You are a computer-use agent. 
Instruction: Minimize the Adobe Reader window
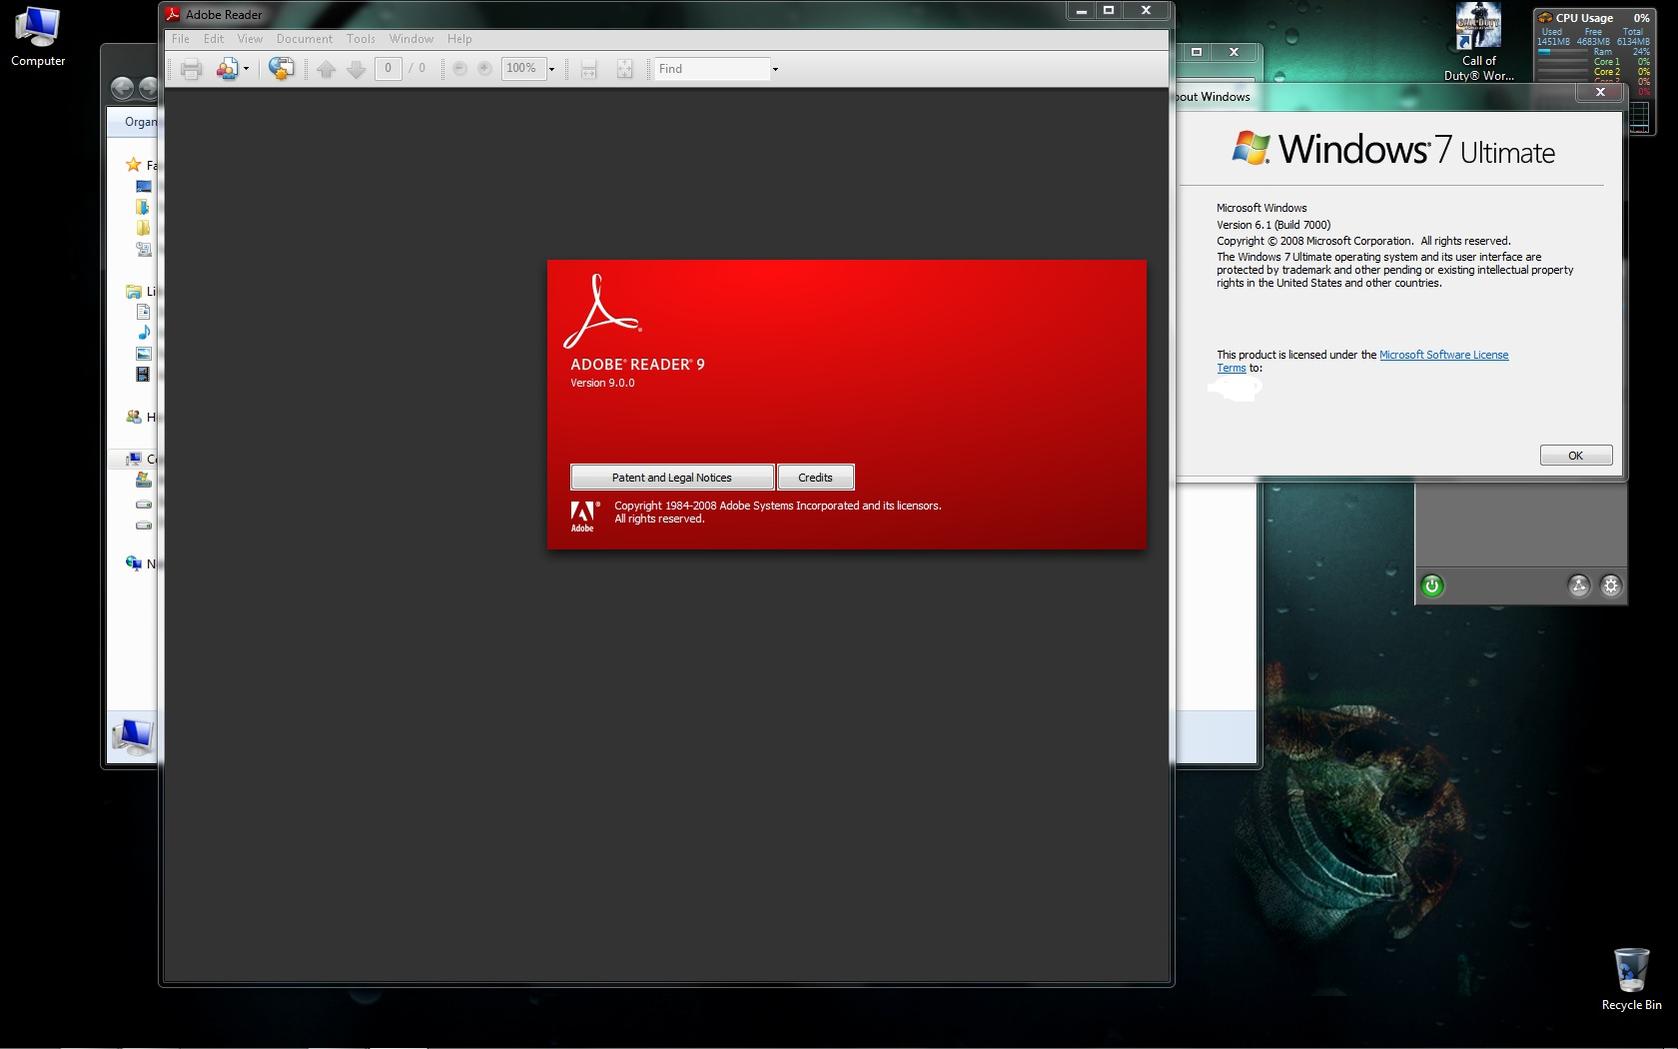pyautogui.click(x=1081, y=11)
